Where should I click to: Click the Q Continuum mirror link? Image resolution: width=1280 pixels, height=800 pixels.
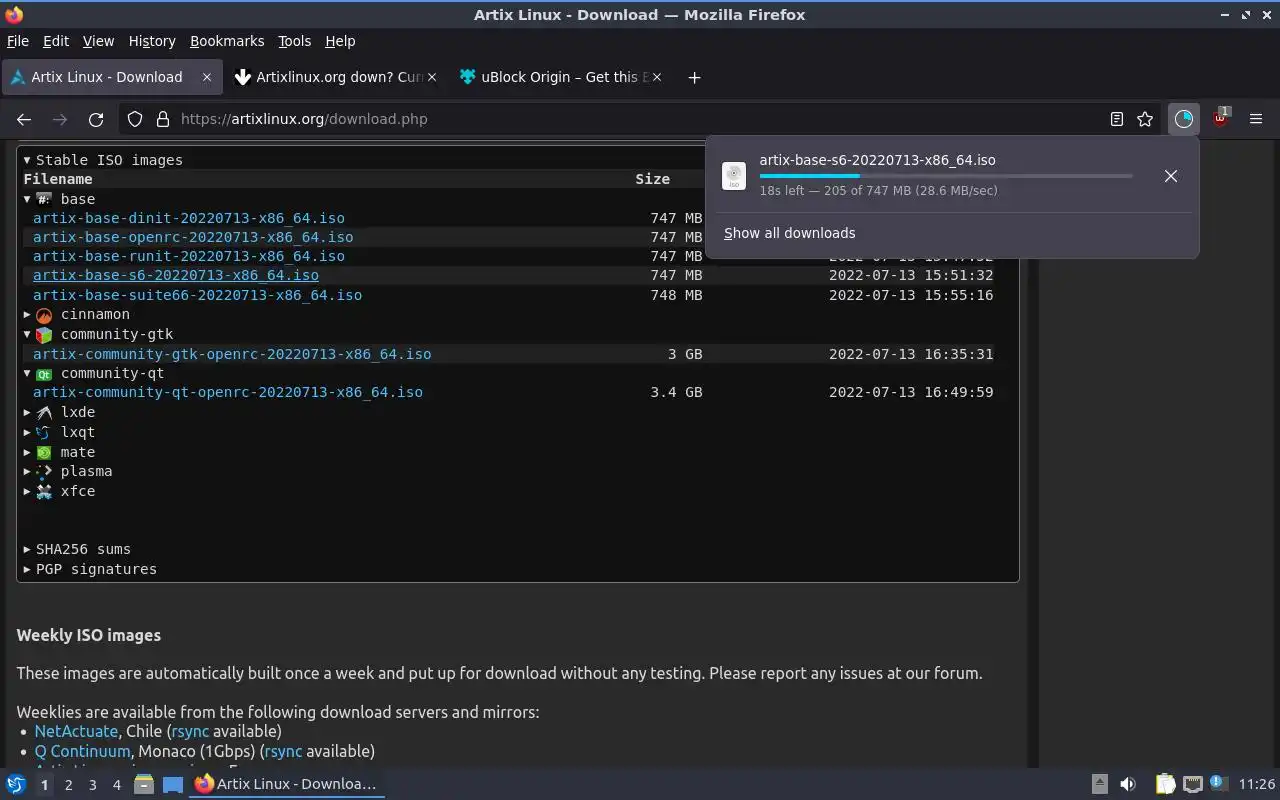point(82,751)
